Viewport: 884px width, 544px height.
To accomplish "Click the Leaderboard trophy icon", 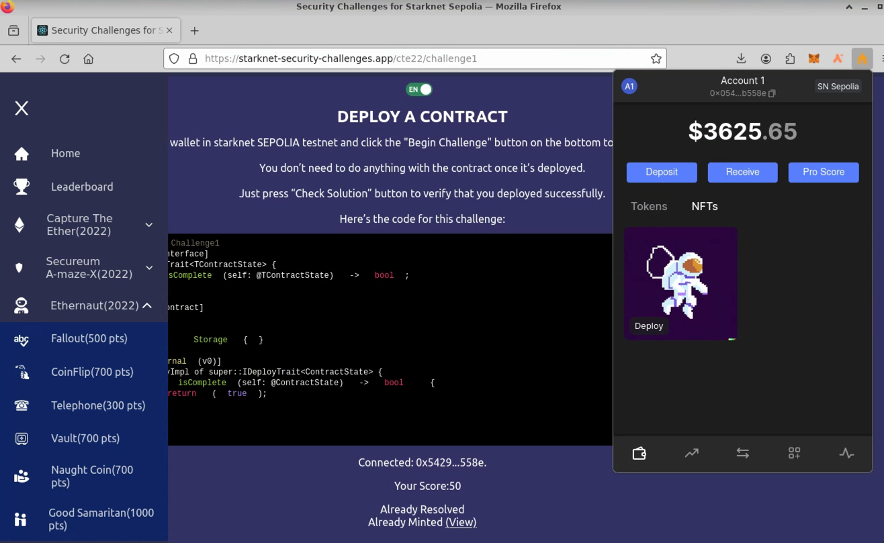I will coord(21,187).
